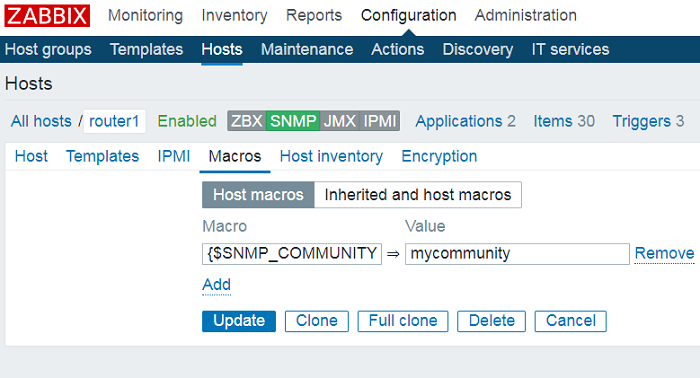The image size is (700, 378).
Task: Click the Update button
Action: tap(239, 321)
